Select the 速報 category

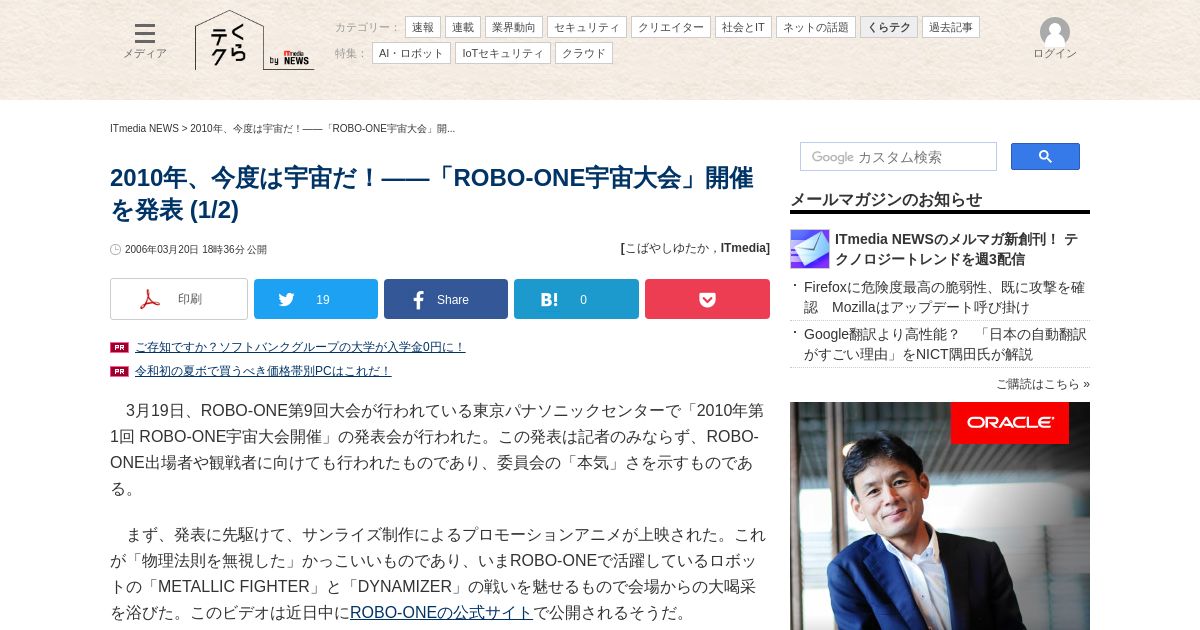pos(423,27)
